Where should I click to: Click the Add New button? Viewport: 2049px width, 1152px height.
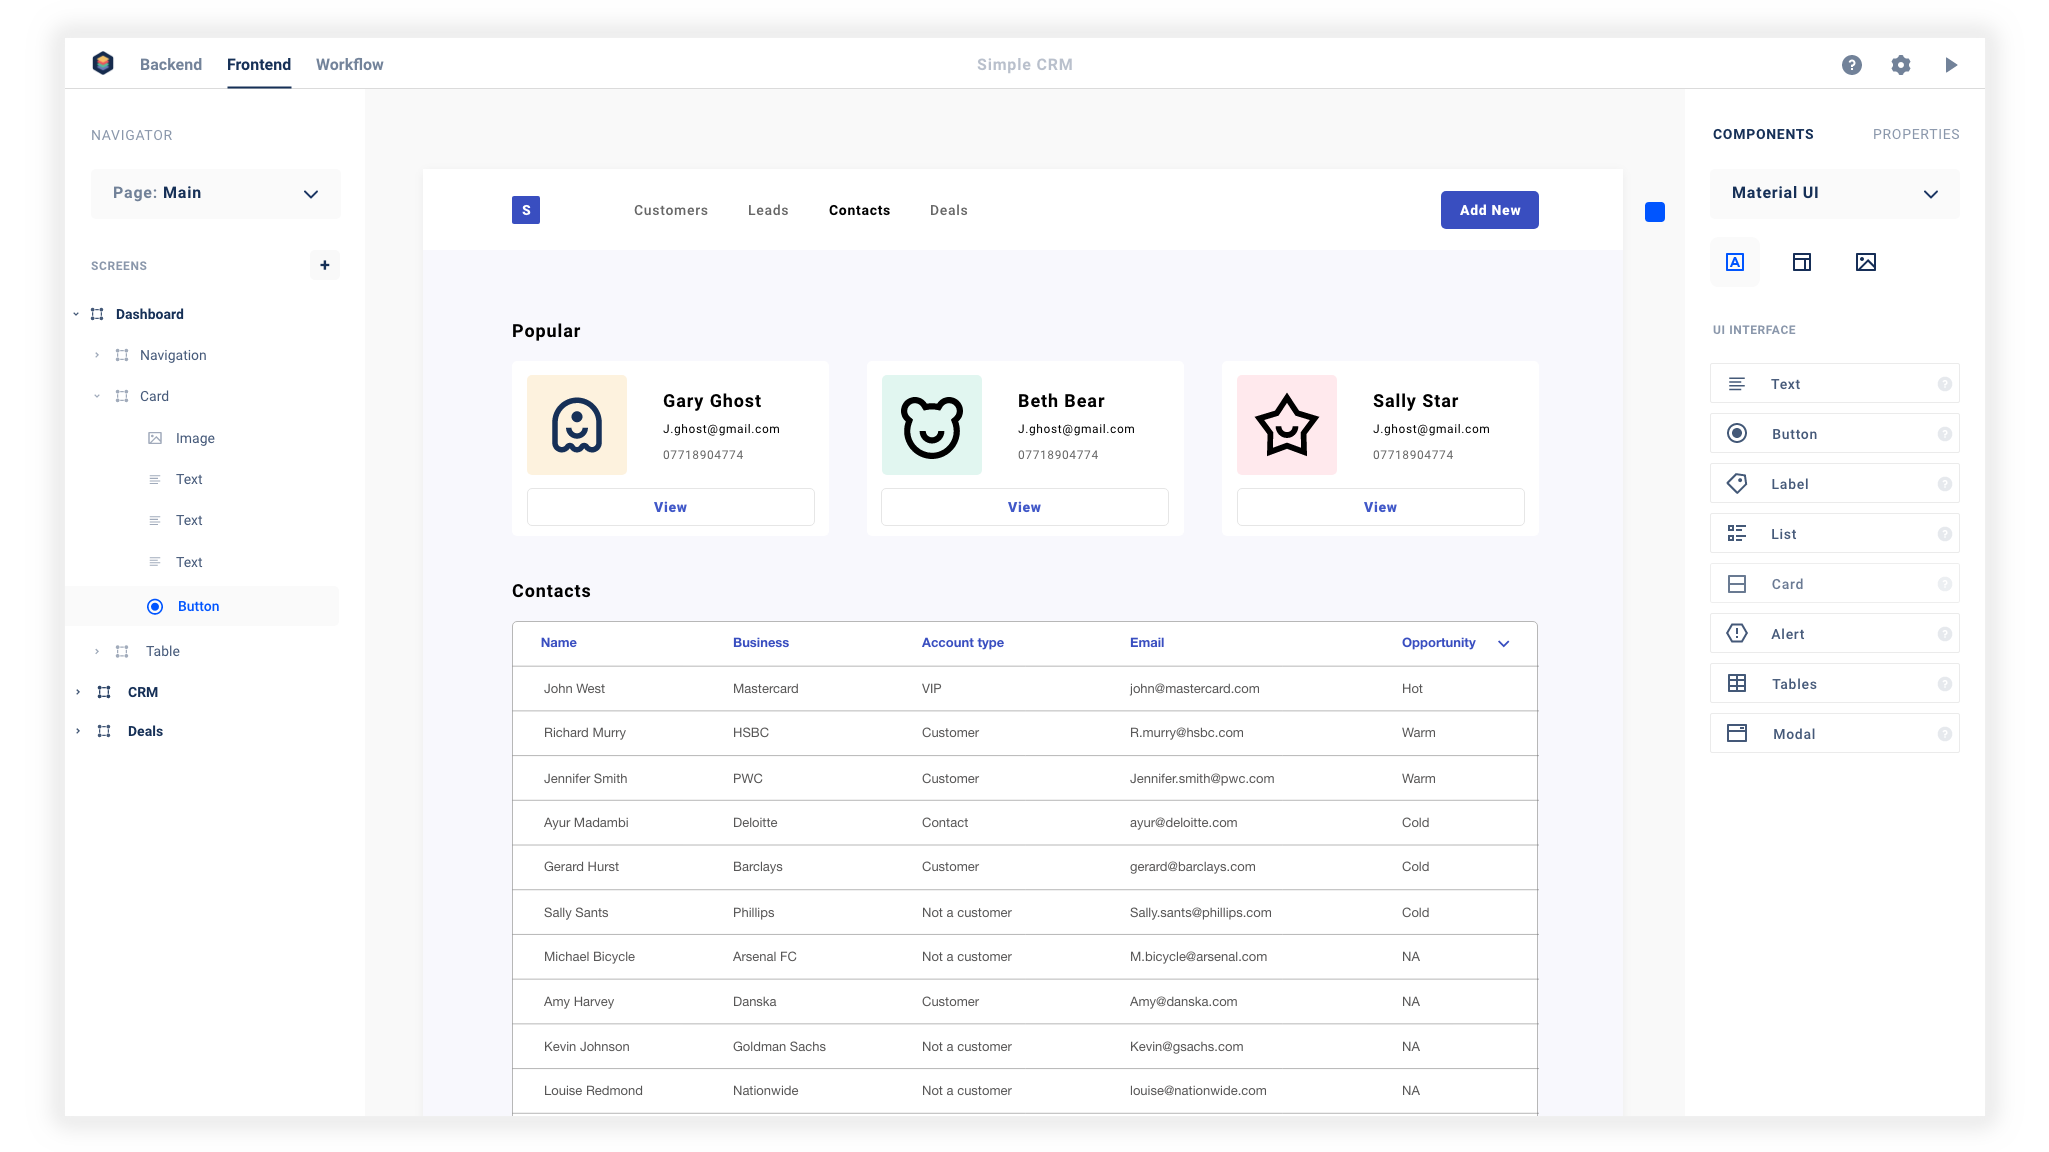(x=1490, y=210)
